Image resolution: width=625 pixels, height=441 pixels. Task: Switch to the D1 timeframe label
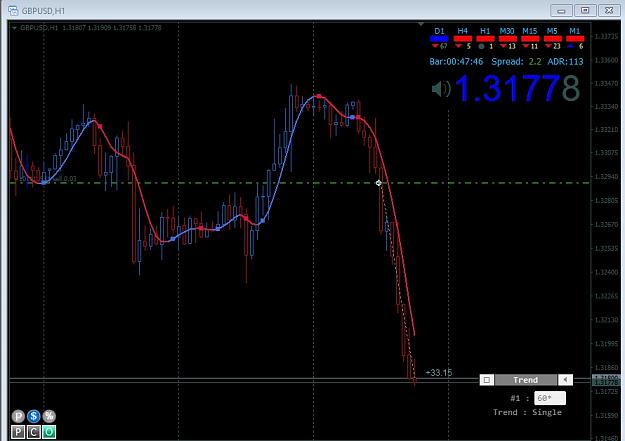pos(439,31)
